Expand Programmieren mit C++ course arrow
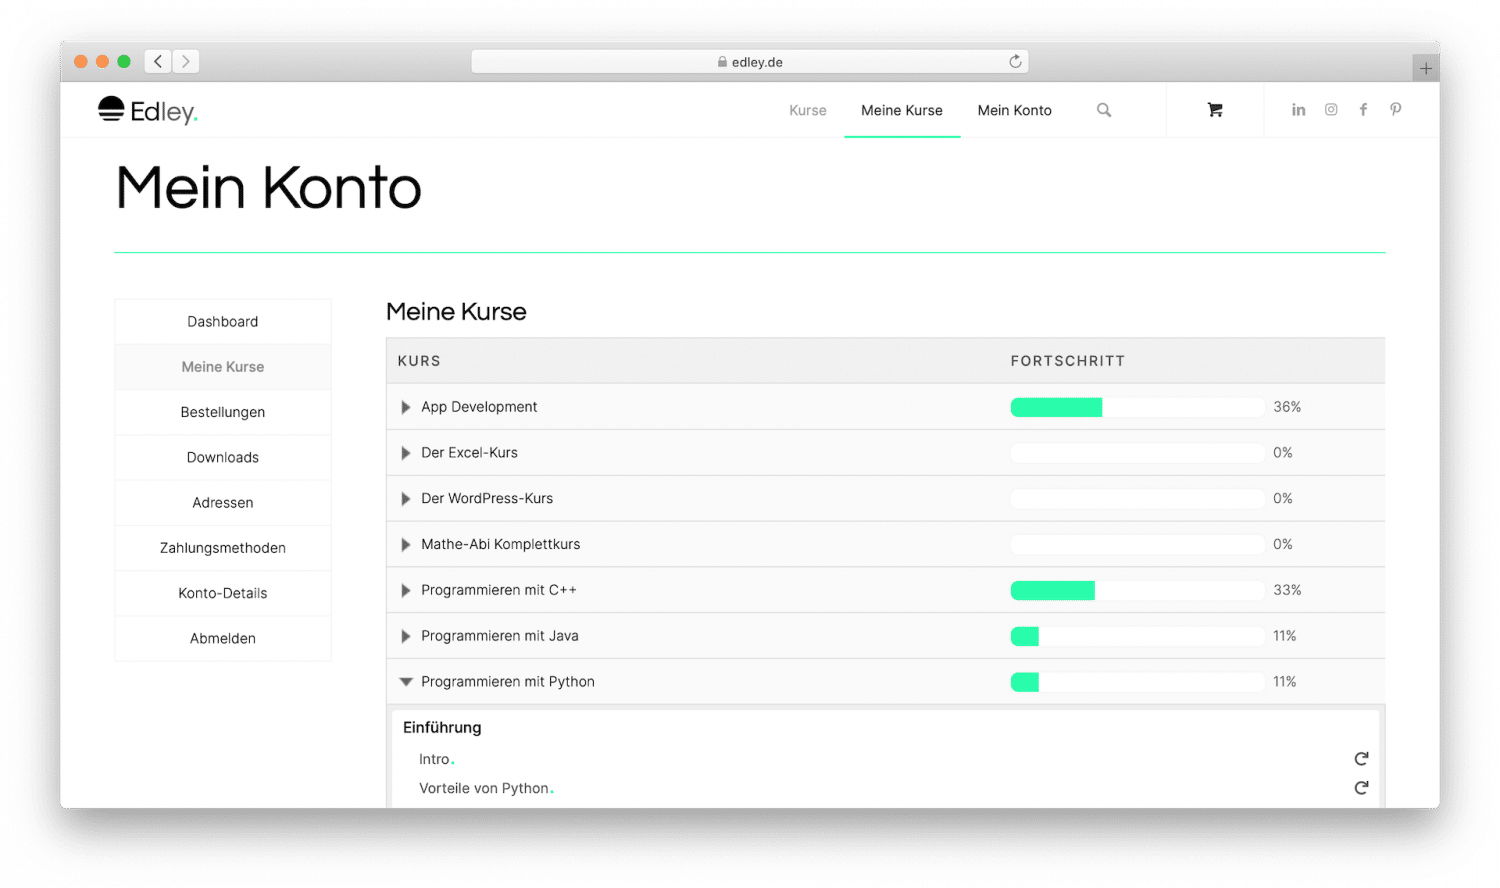 click(x=406, y=590)
